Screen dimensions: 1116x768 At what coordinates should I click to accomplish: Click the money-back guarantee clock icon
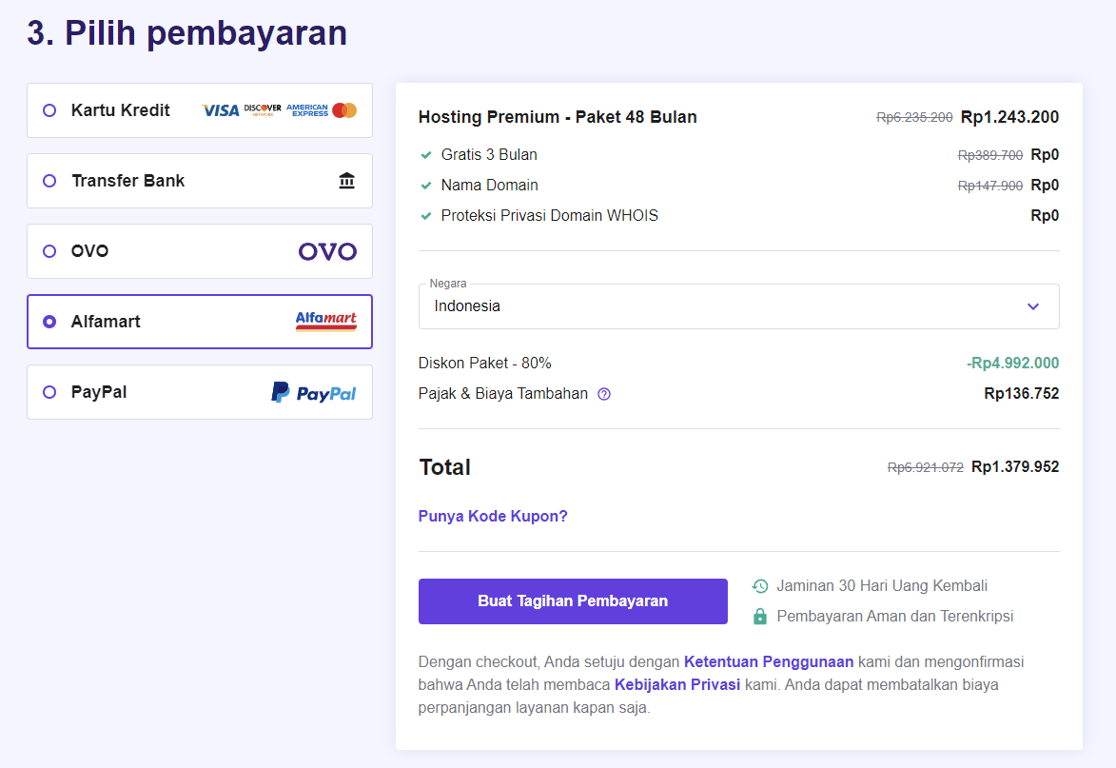click(x=761, y=585)
